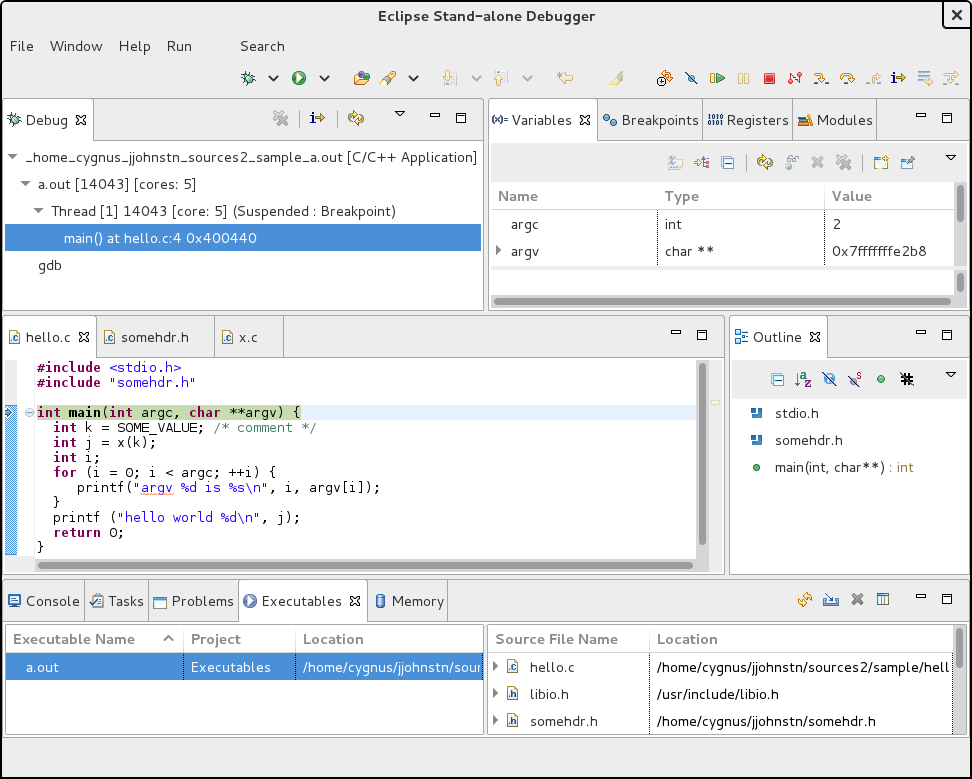Click the remove executable X icon
Image resolution: width=972 pixels, height=779 pixels.
(x=857, y=599)
